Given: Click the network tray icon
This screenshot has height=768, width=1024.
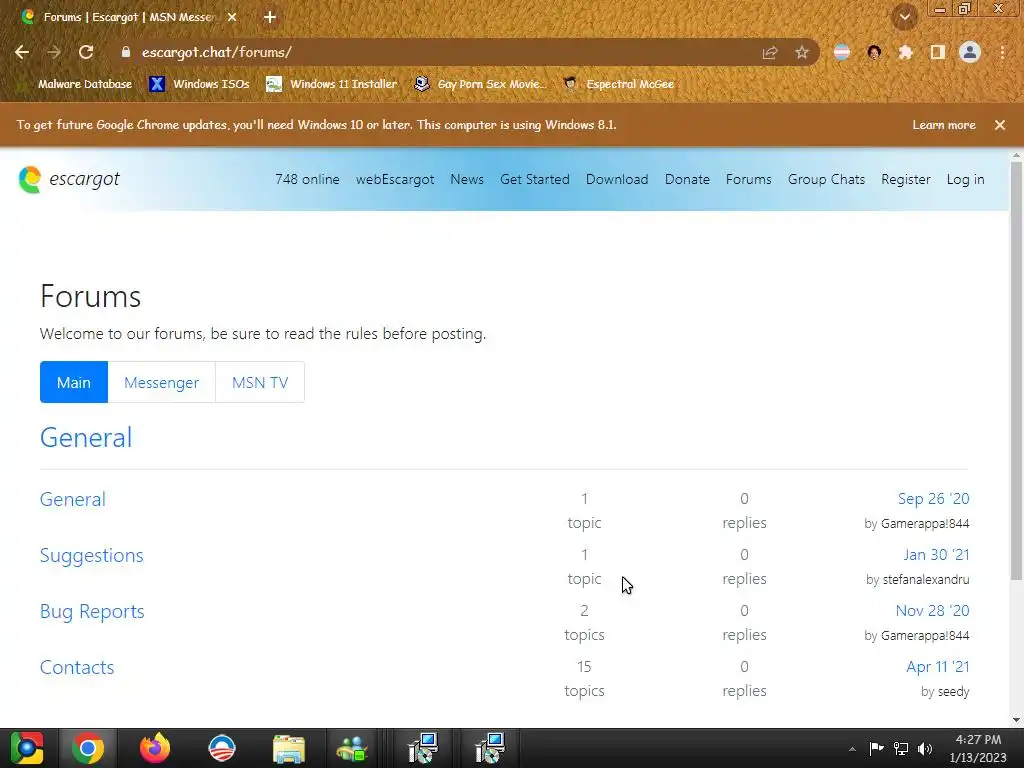Looking at the screenshot, I should point(901,749).
